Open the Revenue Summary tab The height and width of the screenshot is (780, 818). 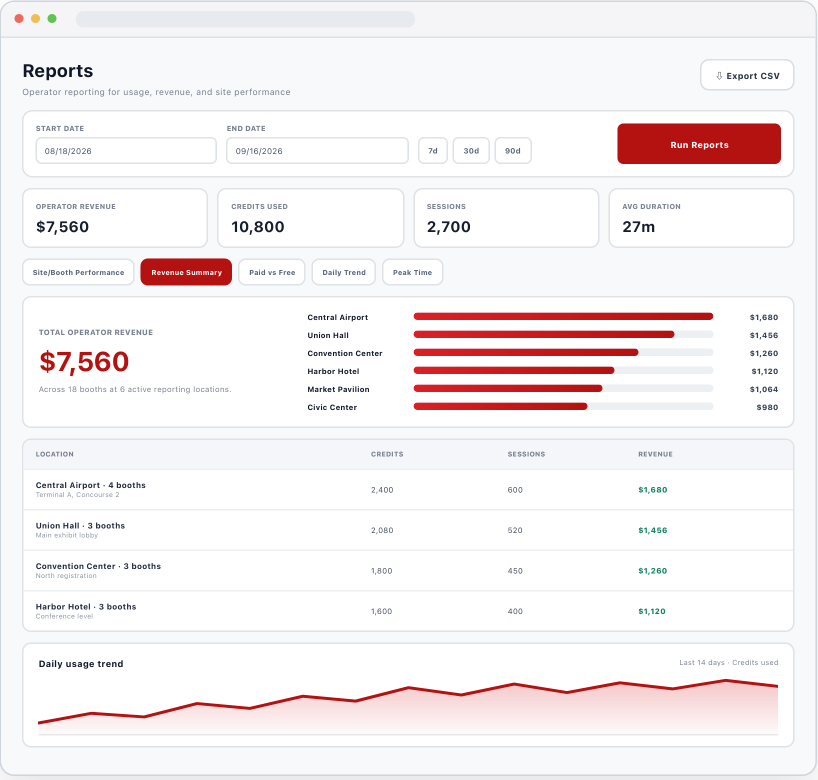tap(186, 272)
